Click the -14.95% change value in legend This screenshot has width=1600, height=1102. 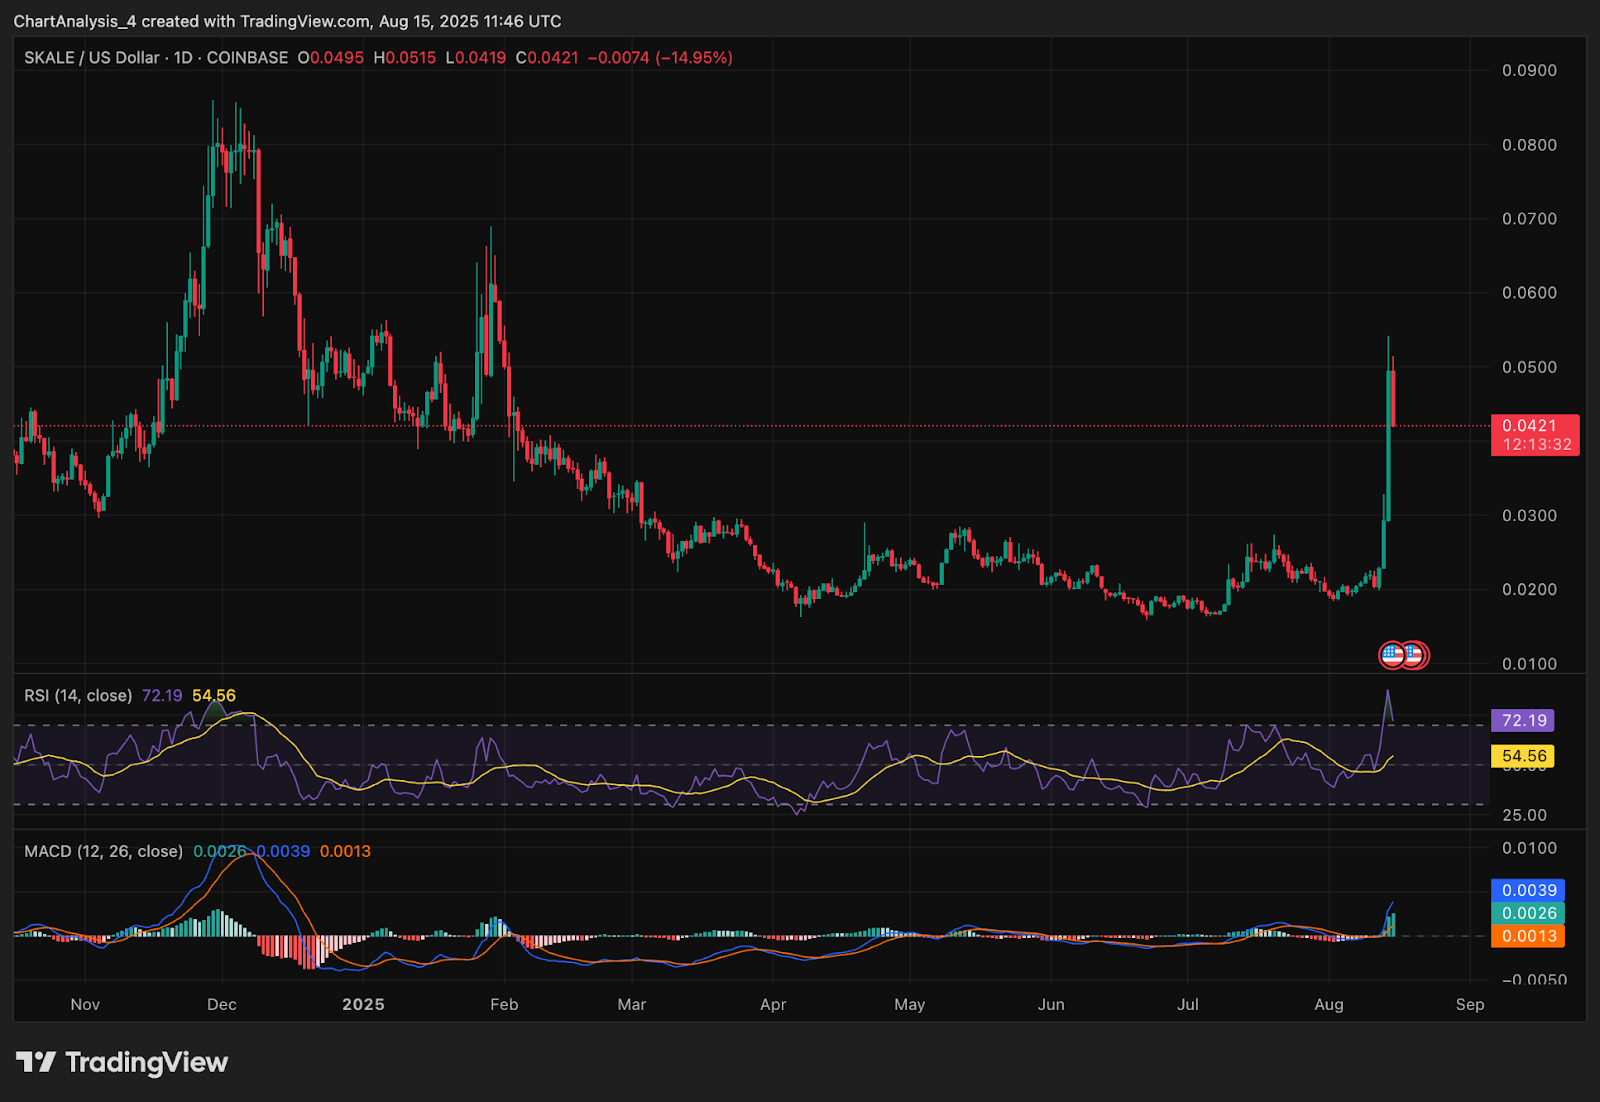pos(694,58)
